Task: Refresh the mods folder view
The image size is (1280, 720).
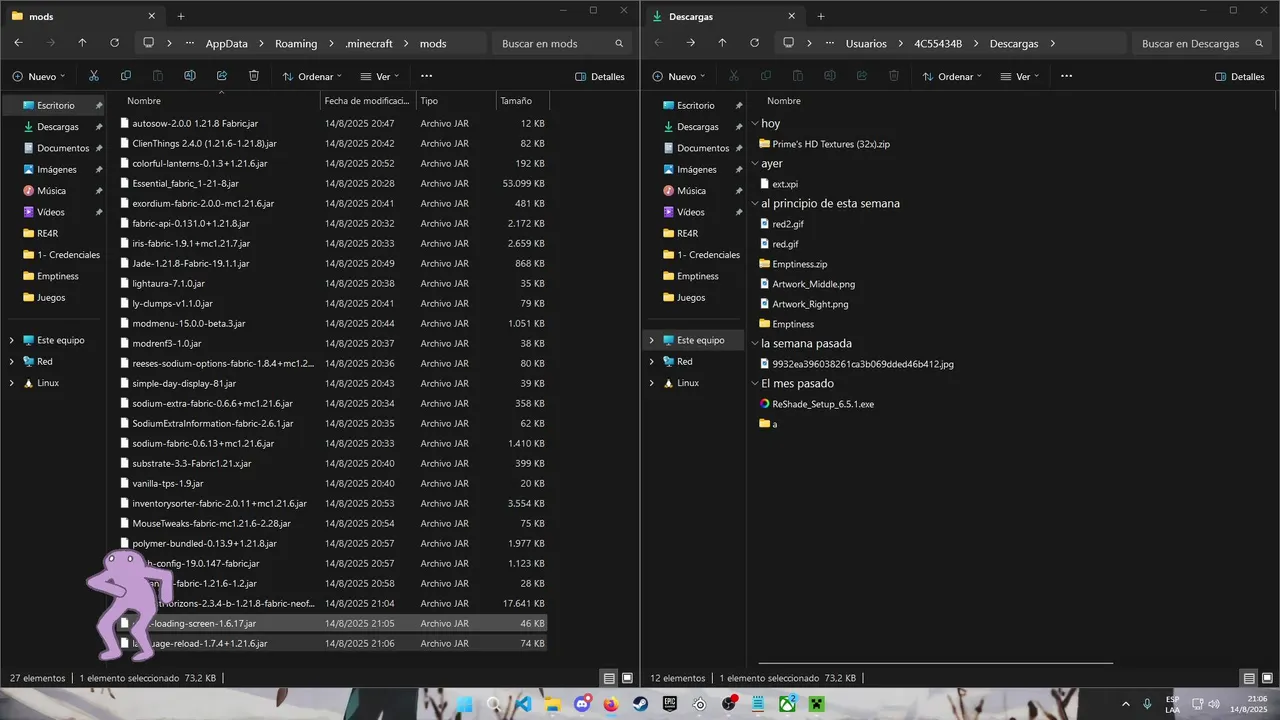Action: click(114, 43)
